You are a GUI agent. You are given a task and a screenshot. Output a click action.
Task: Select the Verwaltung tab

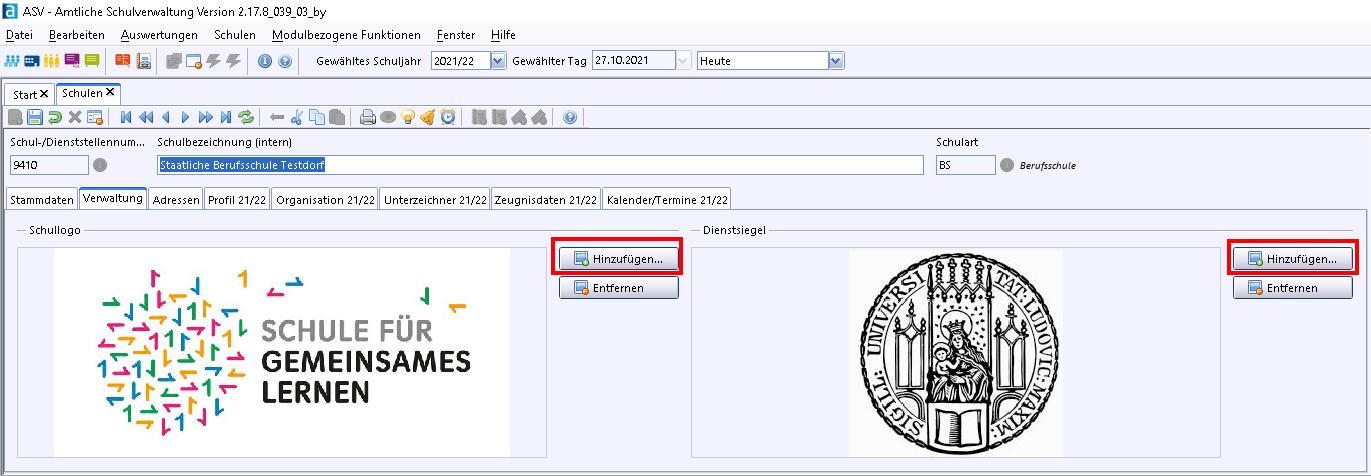click(x=114, y=198)
